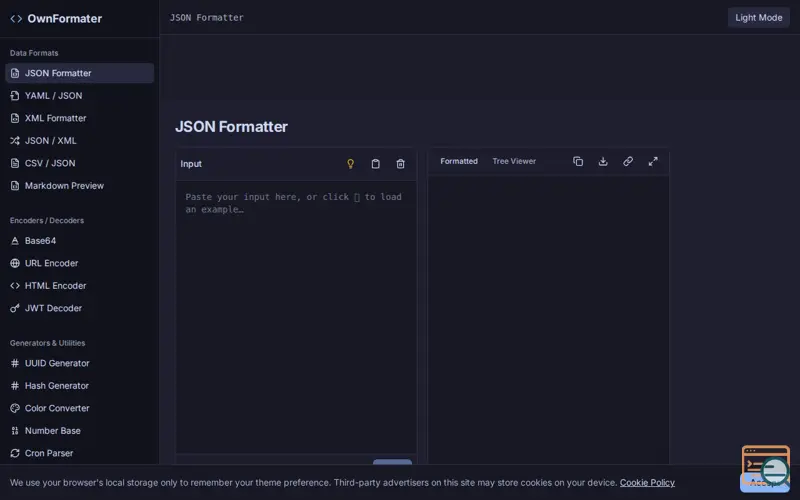Click the Color Converter palette icon

tap(15, 408)
